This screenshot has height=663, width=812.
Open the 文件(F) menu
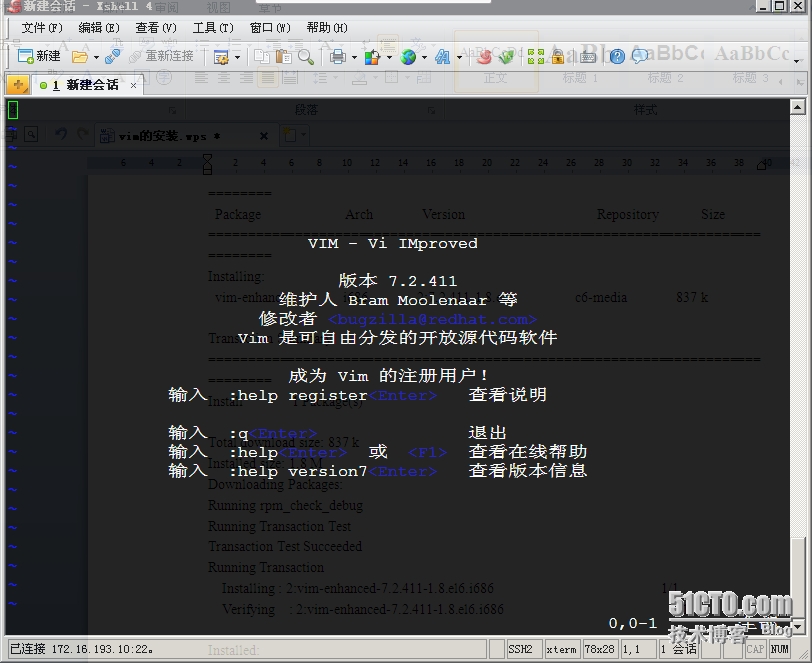pyautogui.click(x=42, y=27)
